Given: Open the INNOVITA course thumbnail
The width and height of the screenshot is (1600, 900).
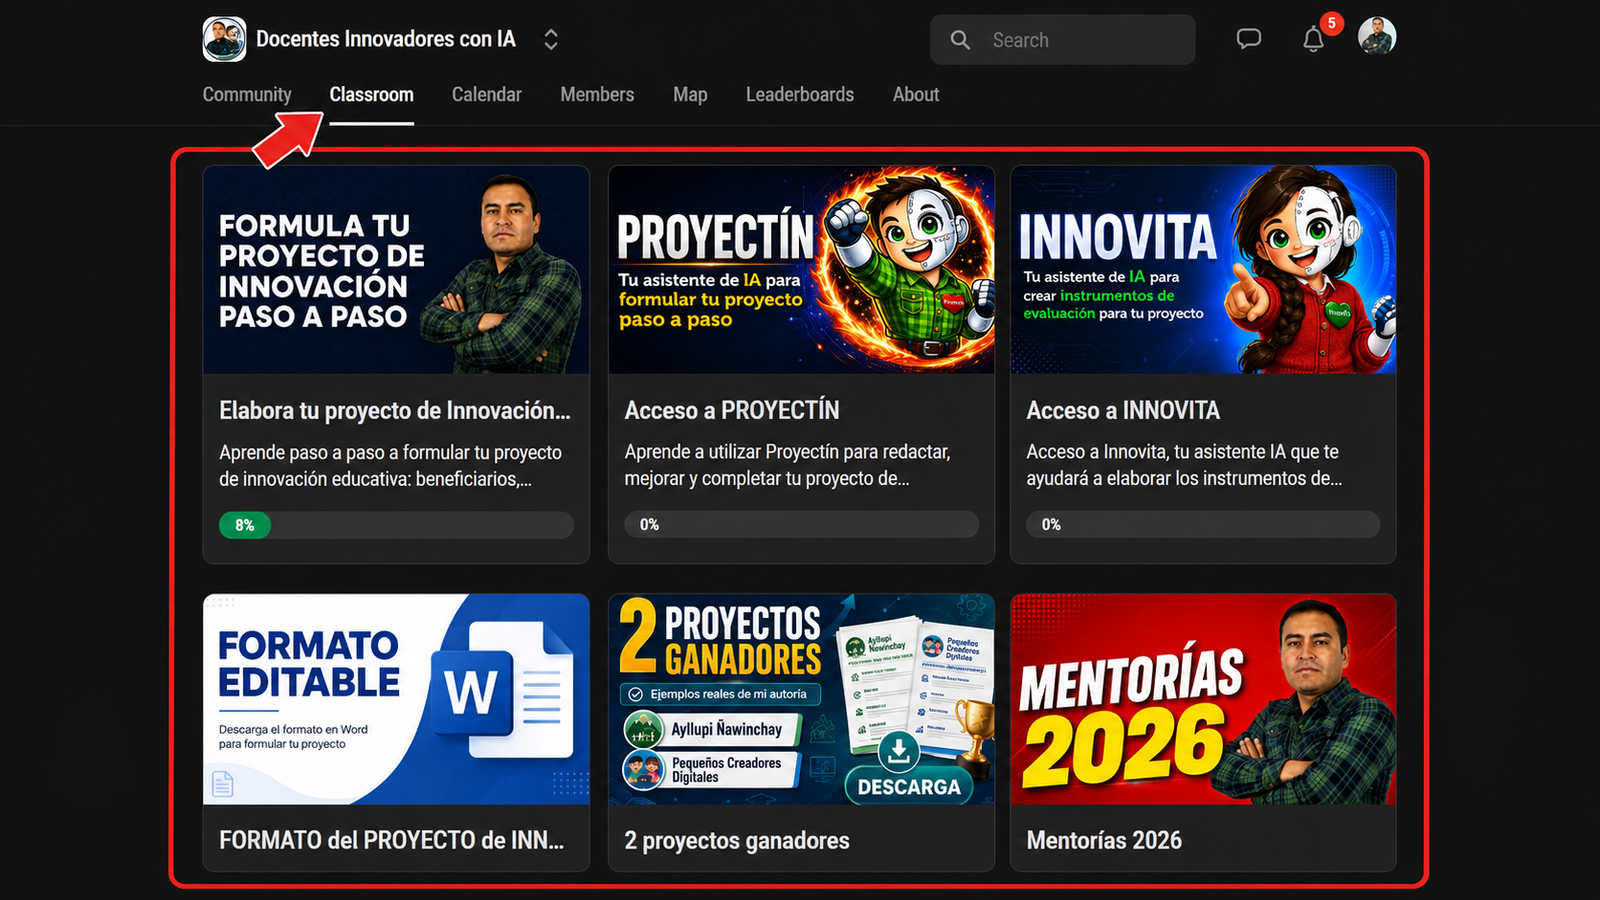Looking at the screenshot, I should (1203, 270).
